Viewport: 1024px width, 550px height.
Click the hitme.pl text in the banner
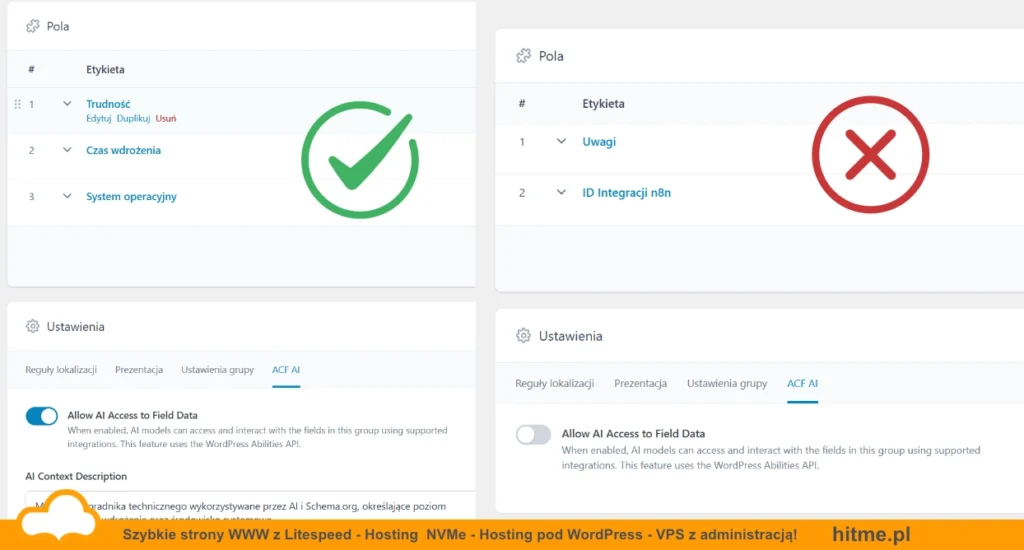click(871, 534)
